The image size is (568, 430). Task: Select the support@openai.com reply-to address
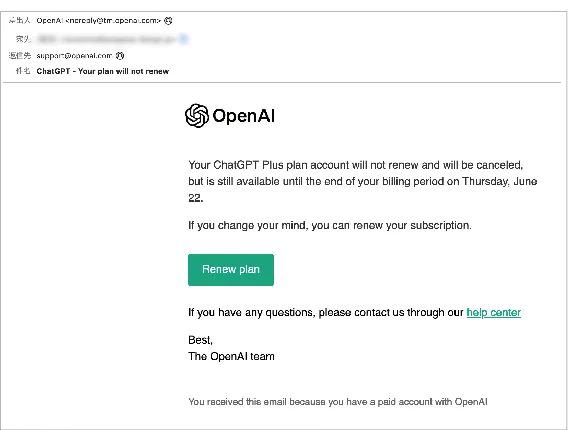74,56
